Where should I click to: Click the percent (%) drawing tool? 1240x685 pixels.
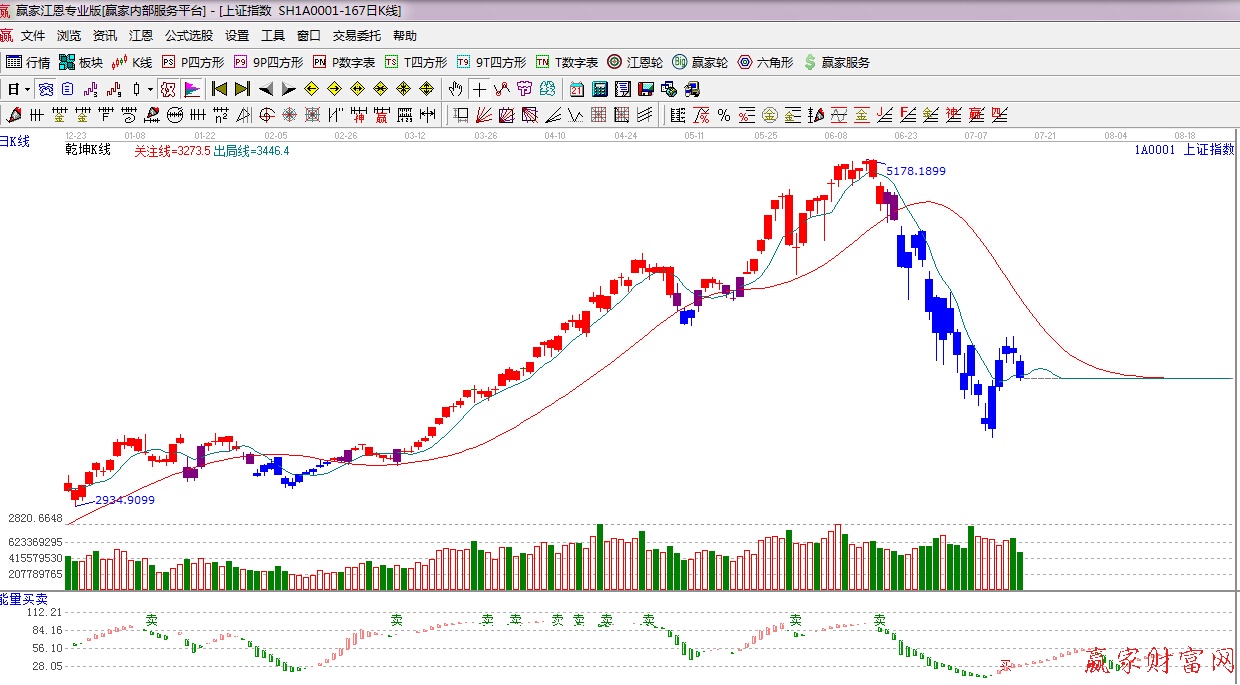pos(723,114)
